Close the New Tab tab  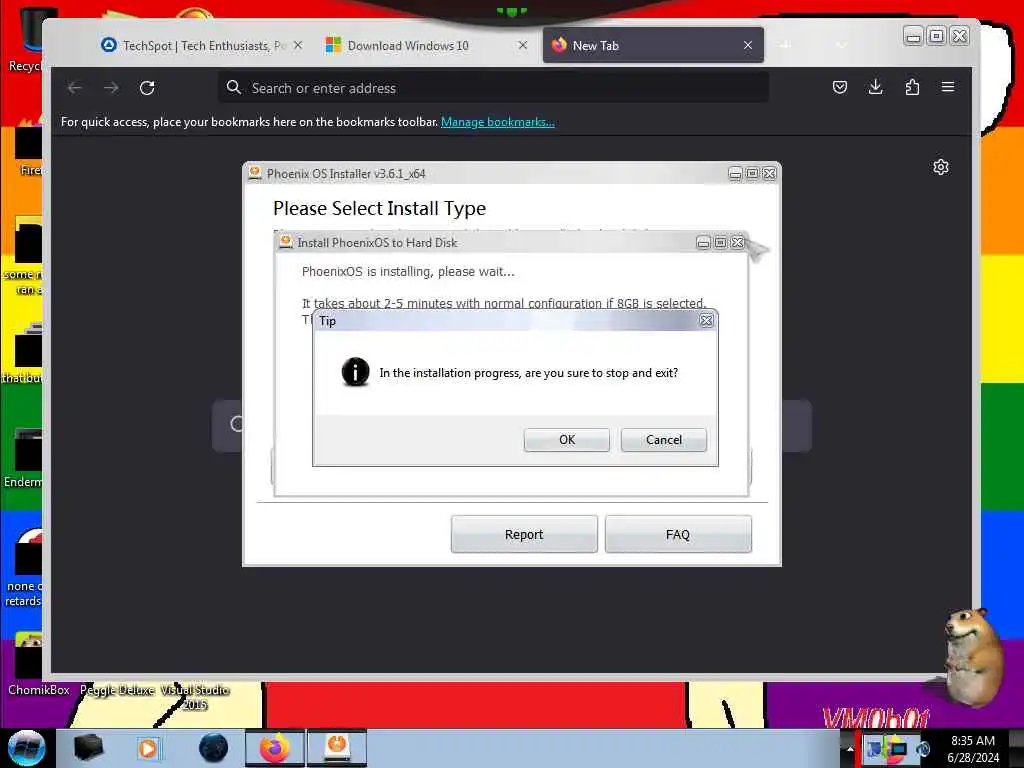[x=748, y=46]
